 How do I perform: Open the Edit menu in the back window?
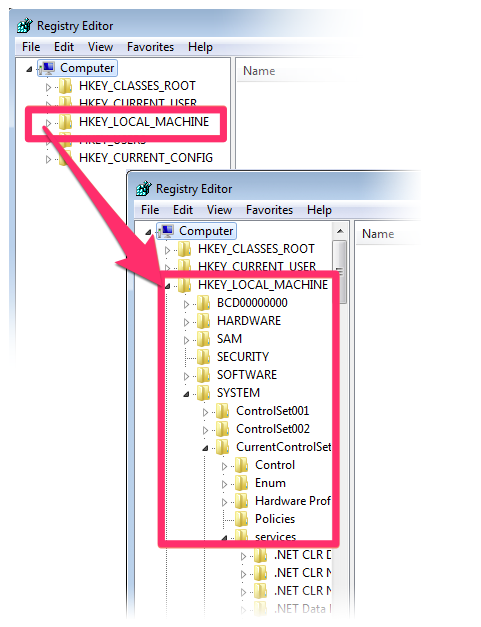(x=64, y=47)
